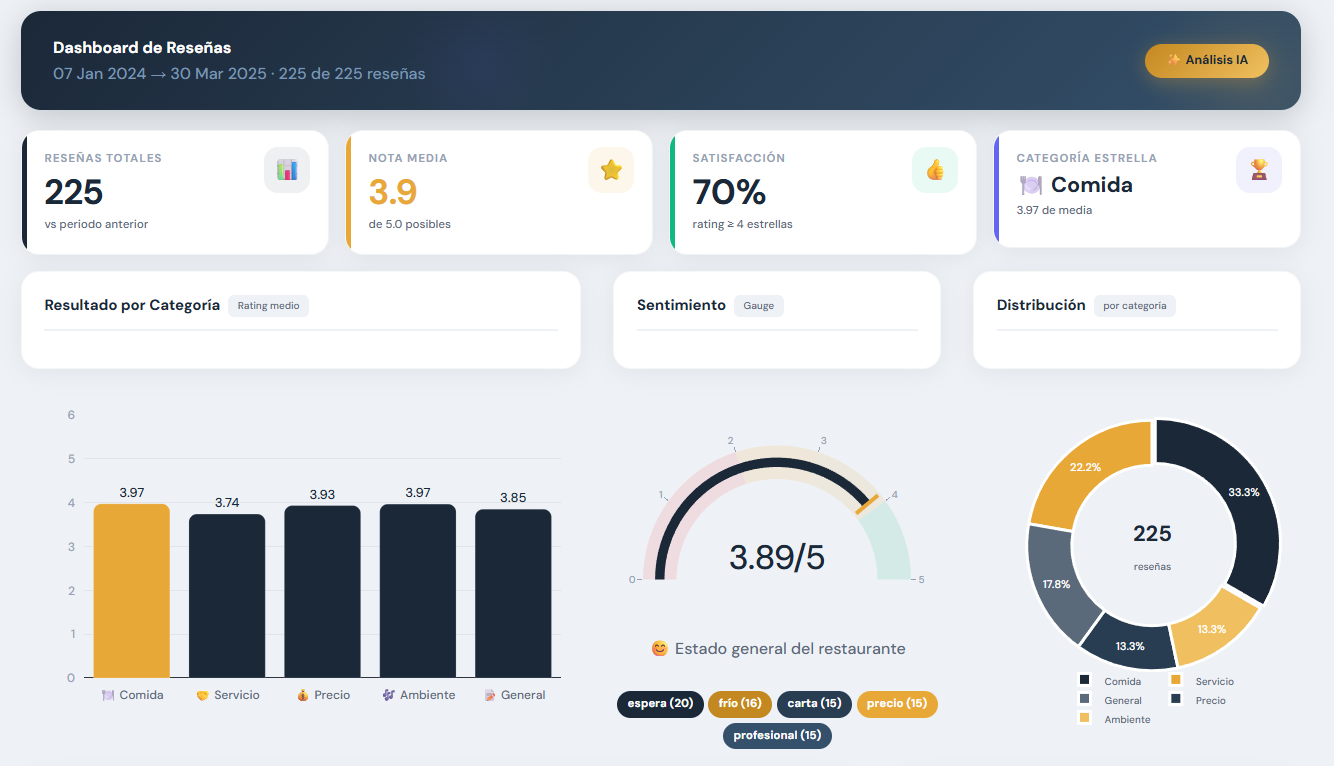Click the por categoría badge

(x=1134, y=306)
